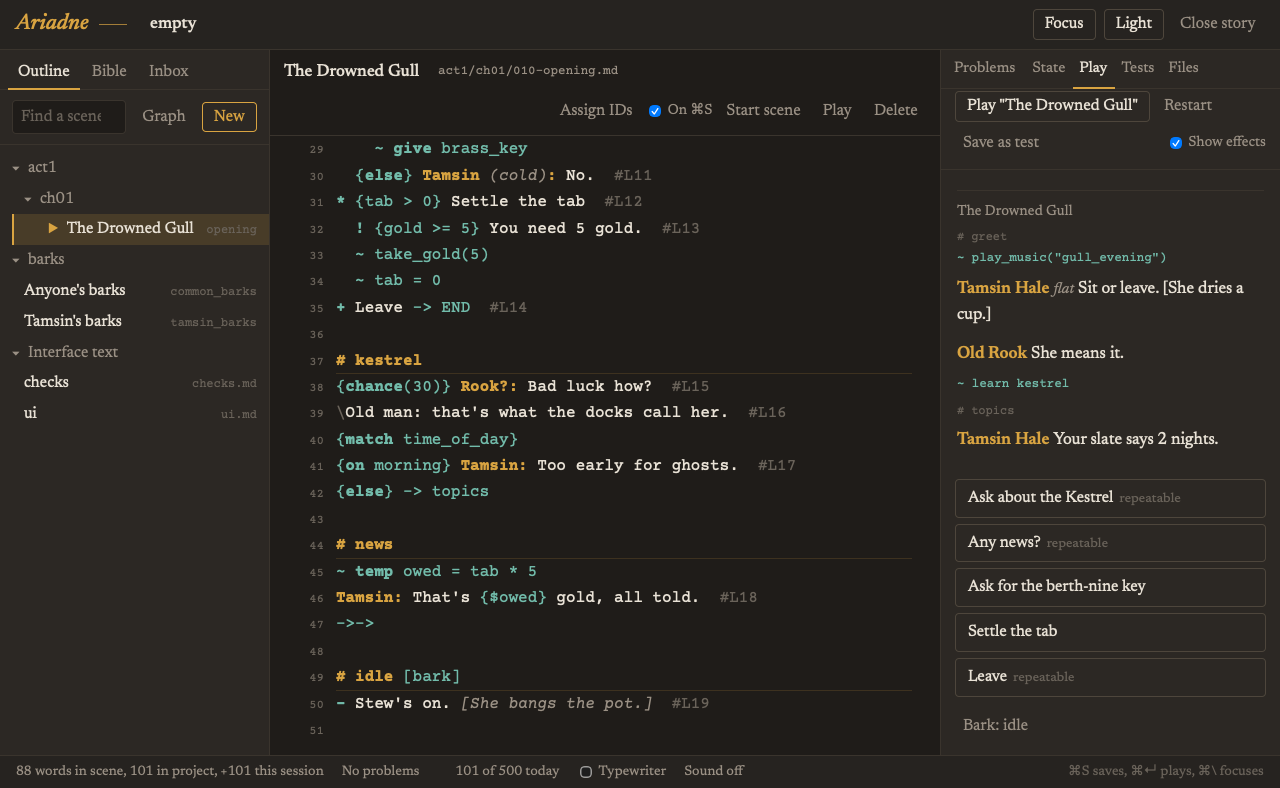Screen dimensions: 1280x788
Task: Click the # kestrel heading in editor
Action: point(379,360)
